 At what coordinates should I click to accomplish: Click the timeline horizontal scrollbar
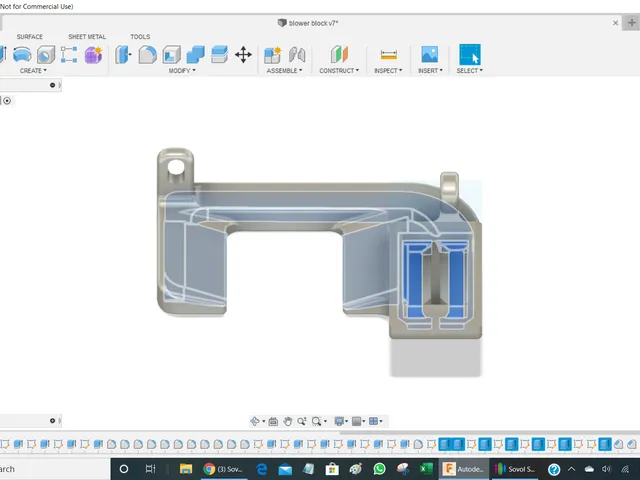pos(490,433)
